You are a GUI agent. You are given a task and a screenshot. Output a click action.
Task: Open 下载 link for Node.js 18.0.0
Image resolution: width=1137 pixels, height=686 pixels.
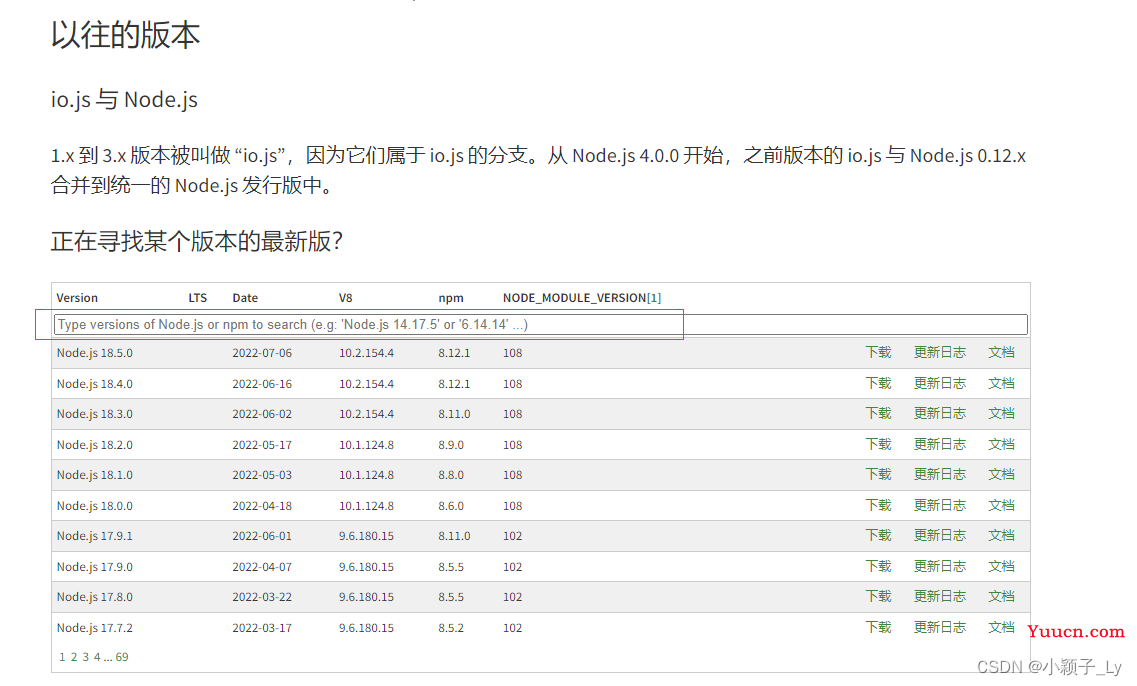pos(878,505)
